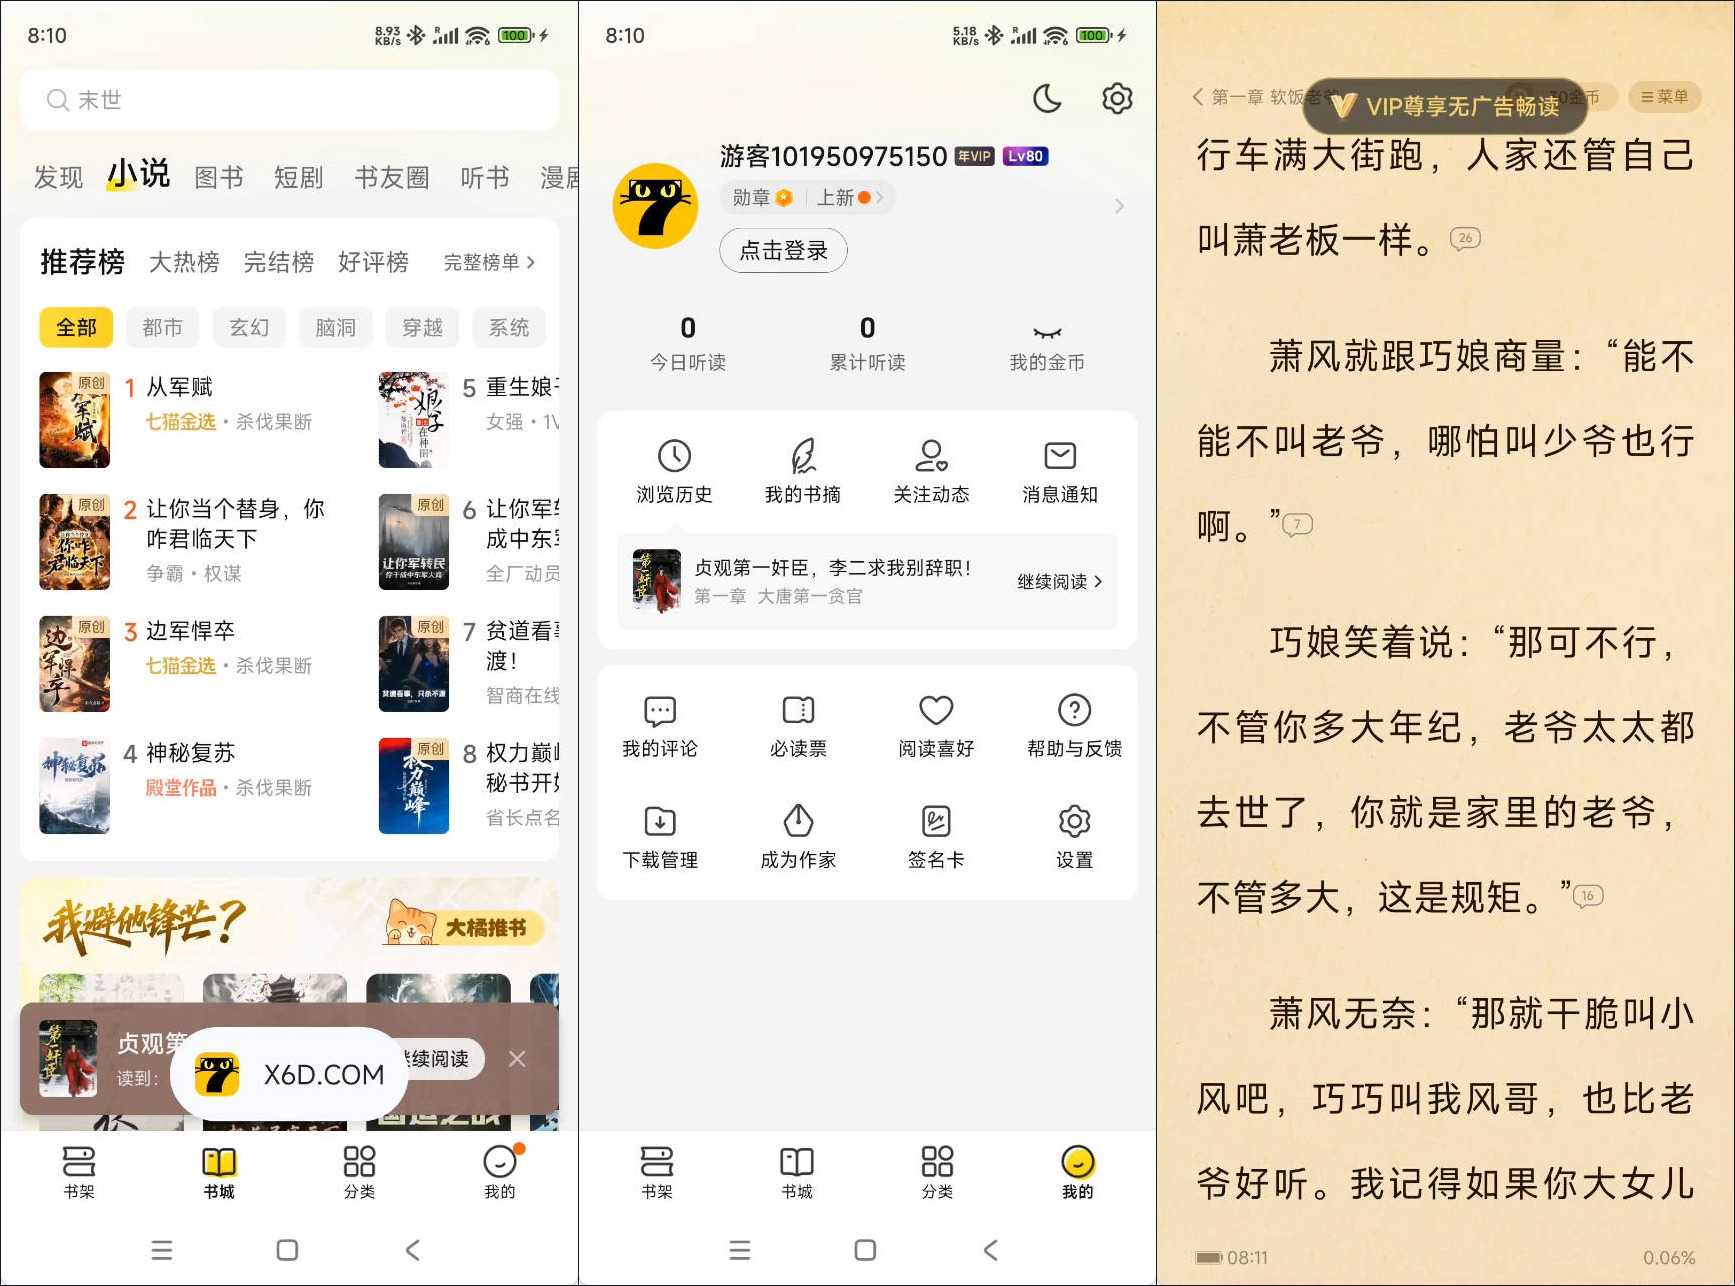This screenshot has width=1735, height=1286.
Task: Select the 脑洞 genre filter chip
Action: tap(335, 327)
